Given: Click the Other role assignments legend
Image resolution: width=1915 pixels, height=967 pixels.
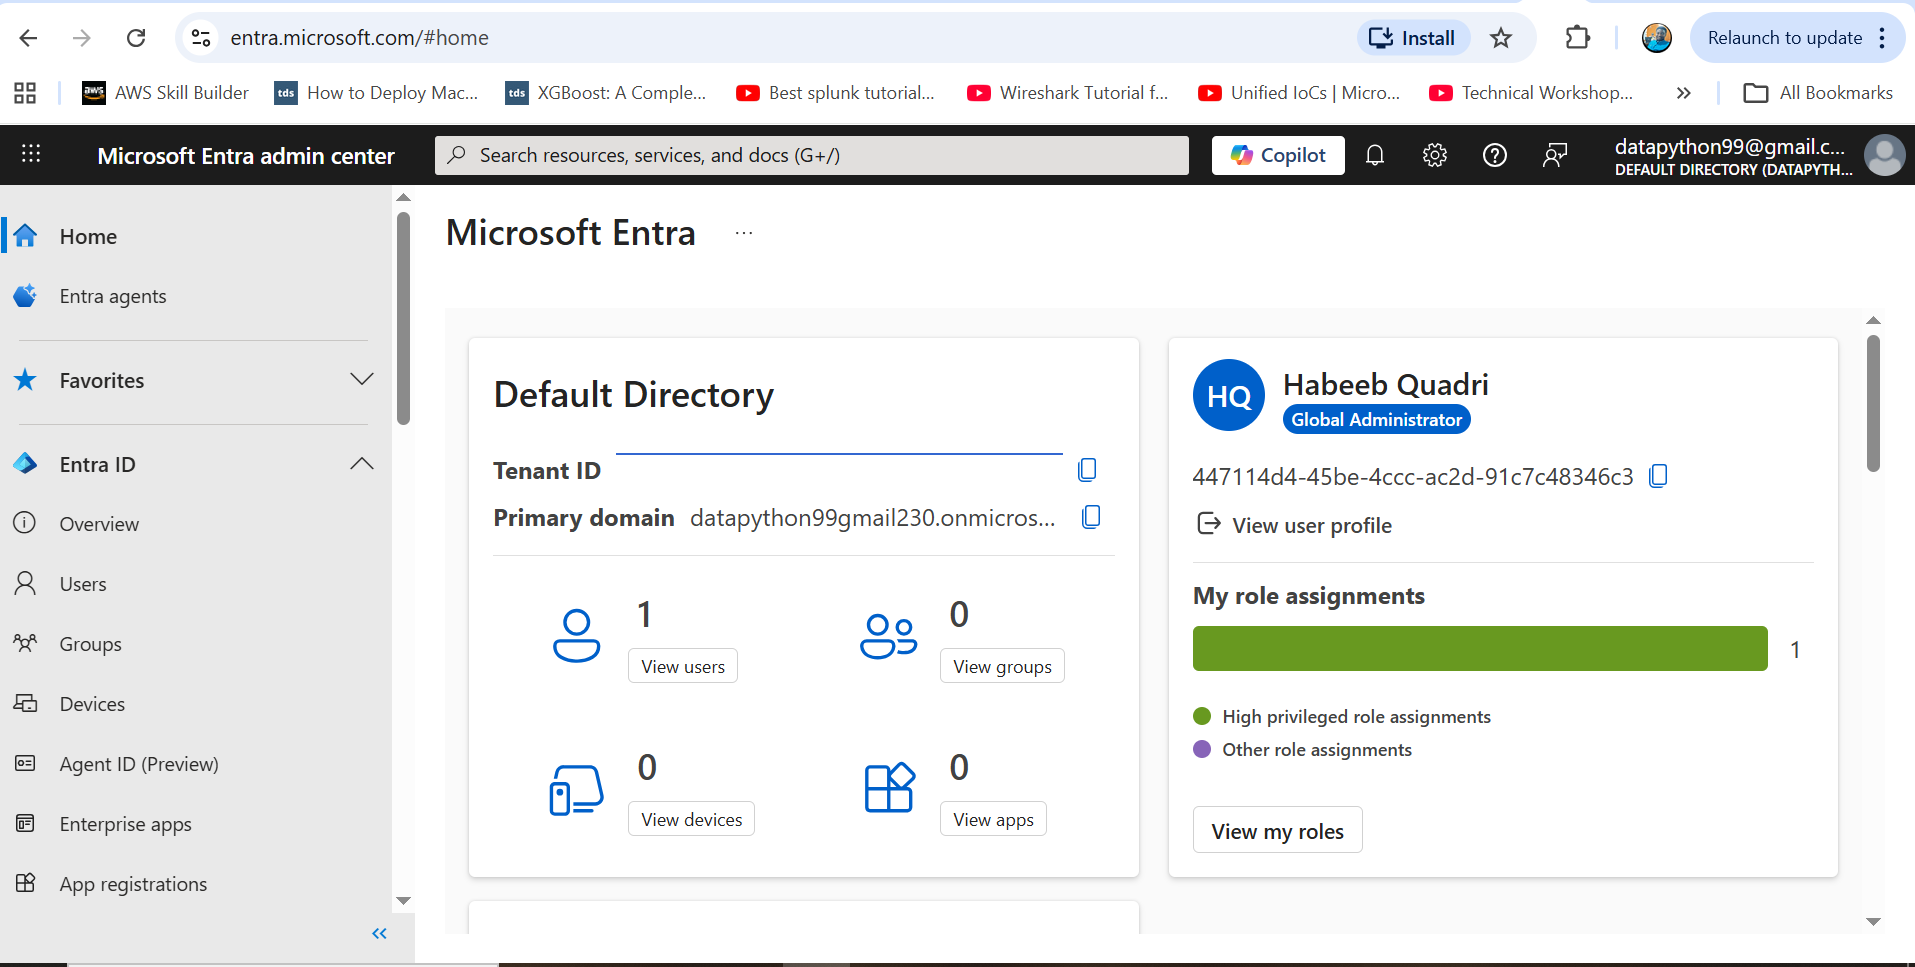Looking at the screenshot, I should [1303, 750].
